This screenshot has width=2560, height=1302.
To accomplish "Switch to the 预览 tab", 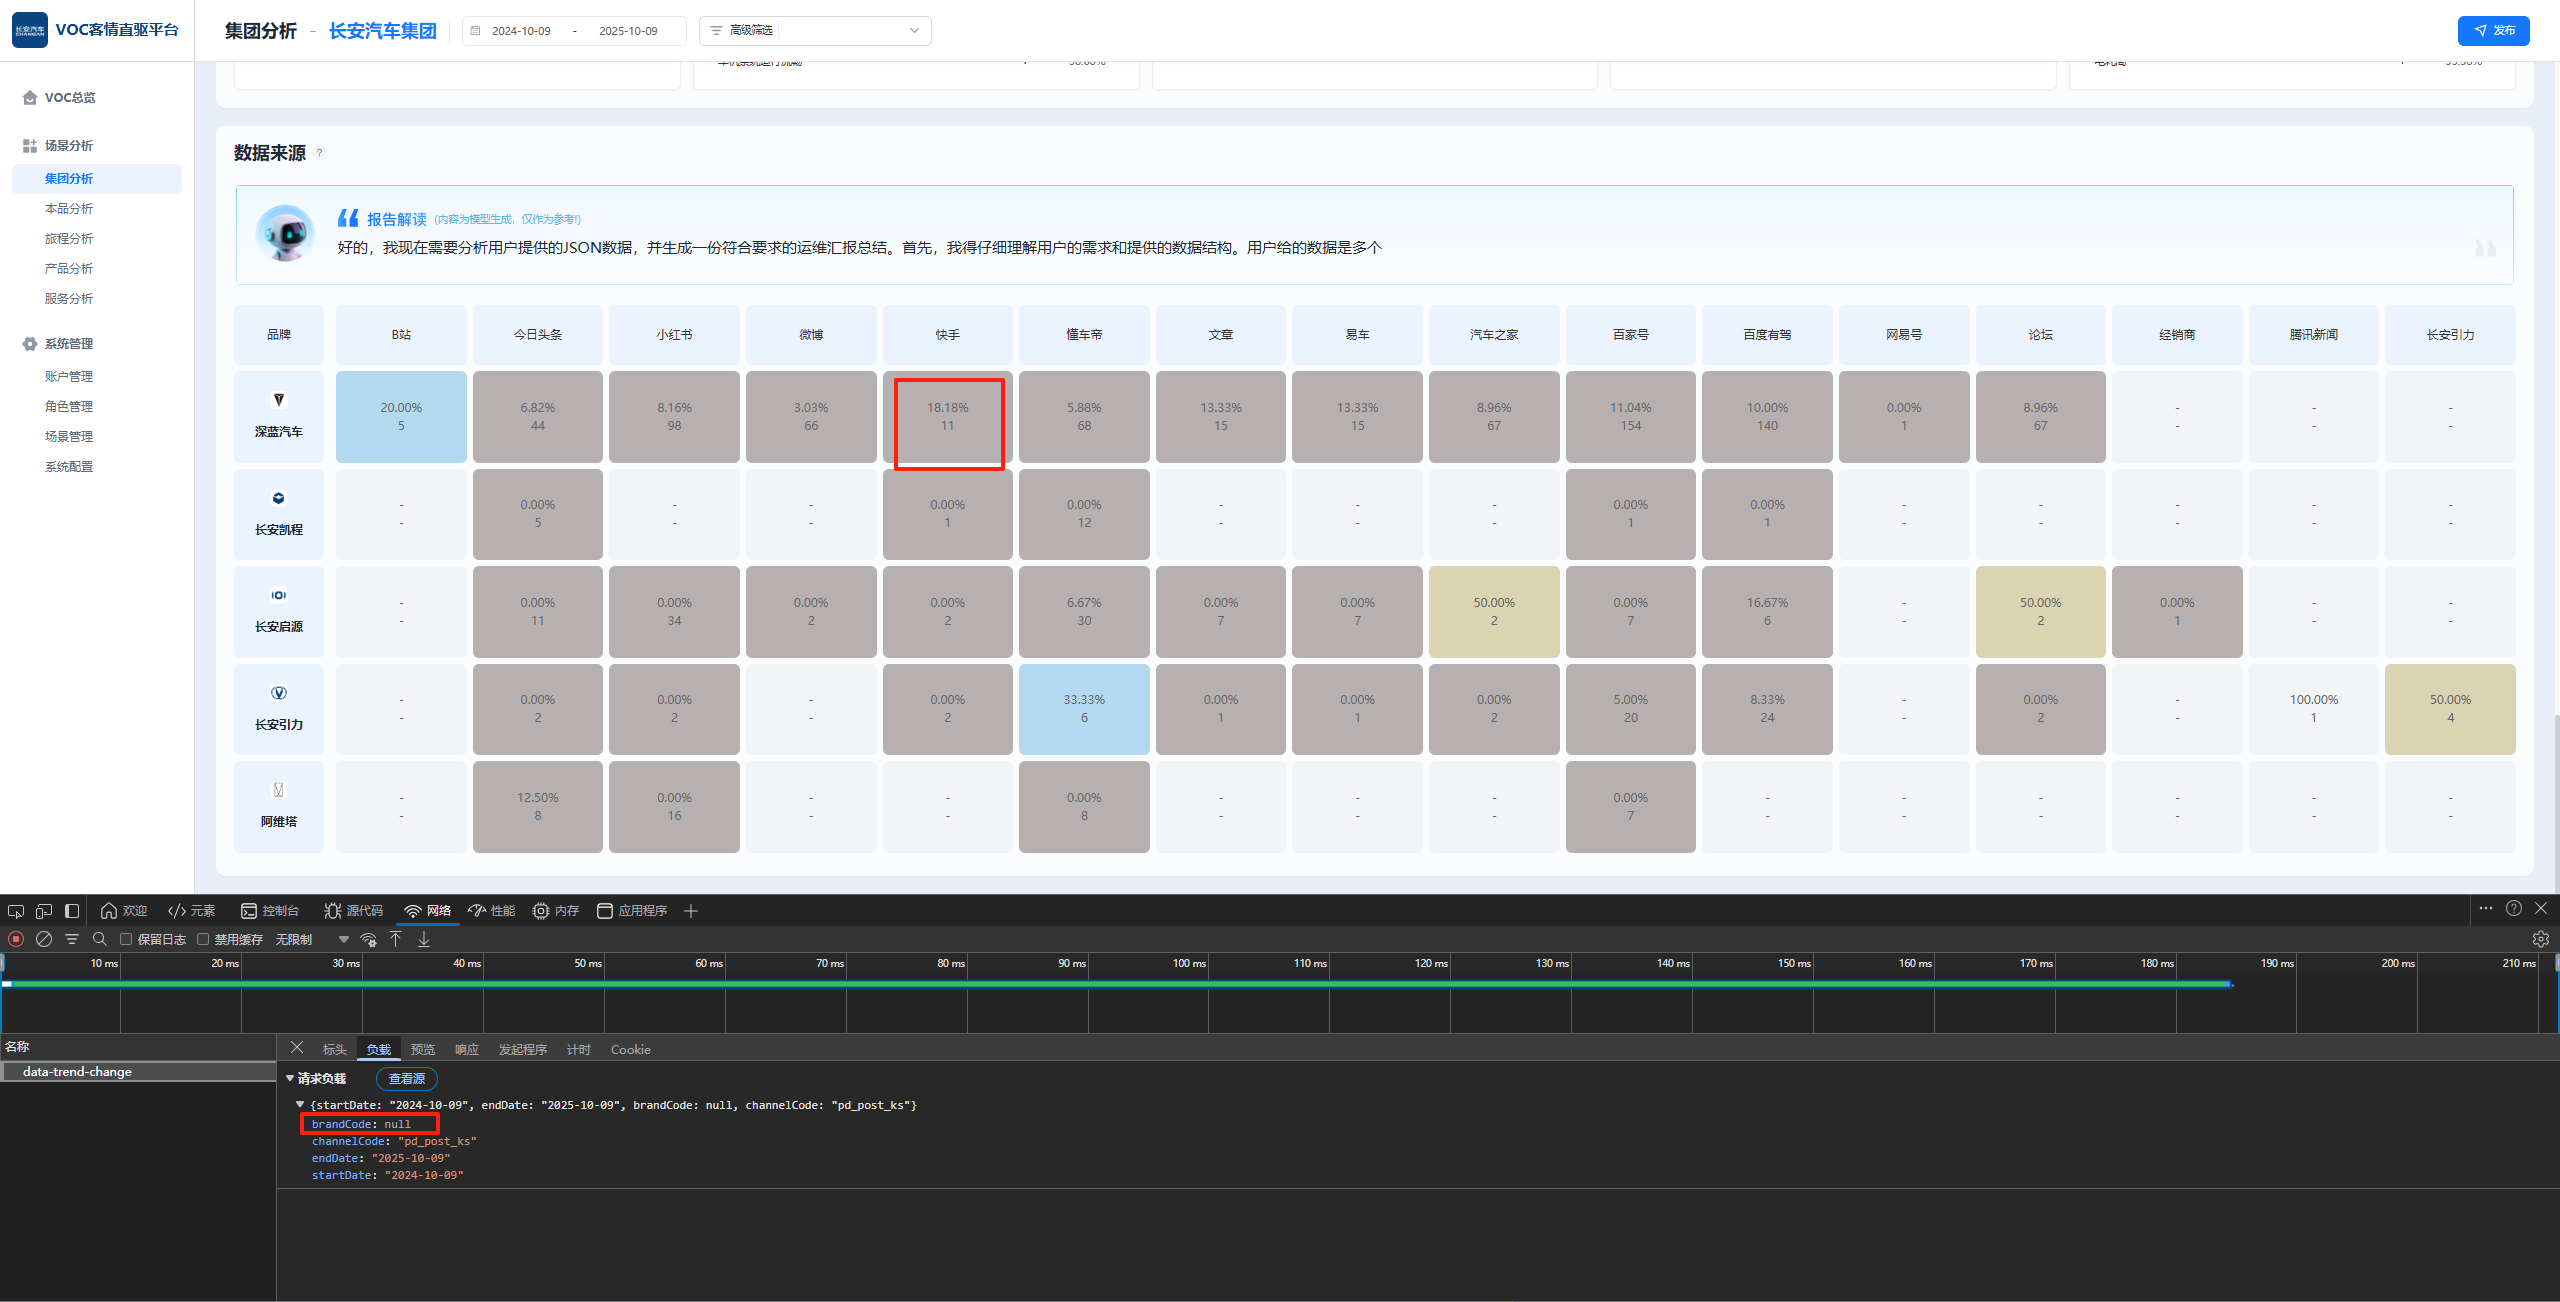I will [423, 1049].
